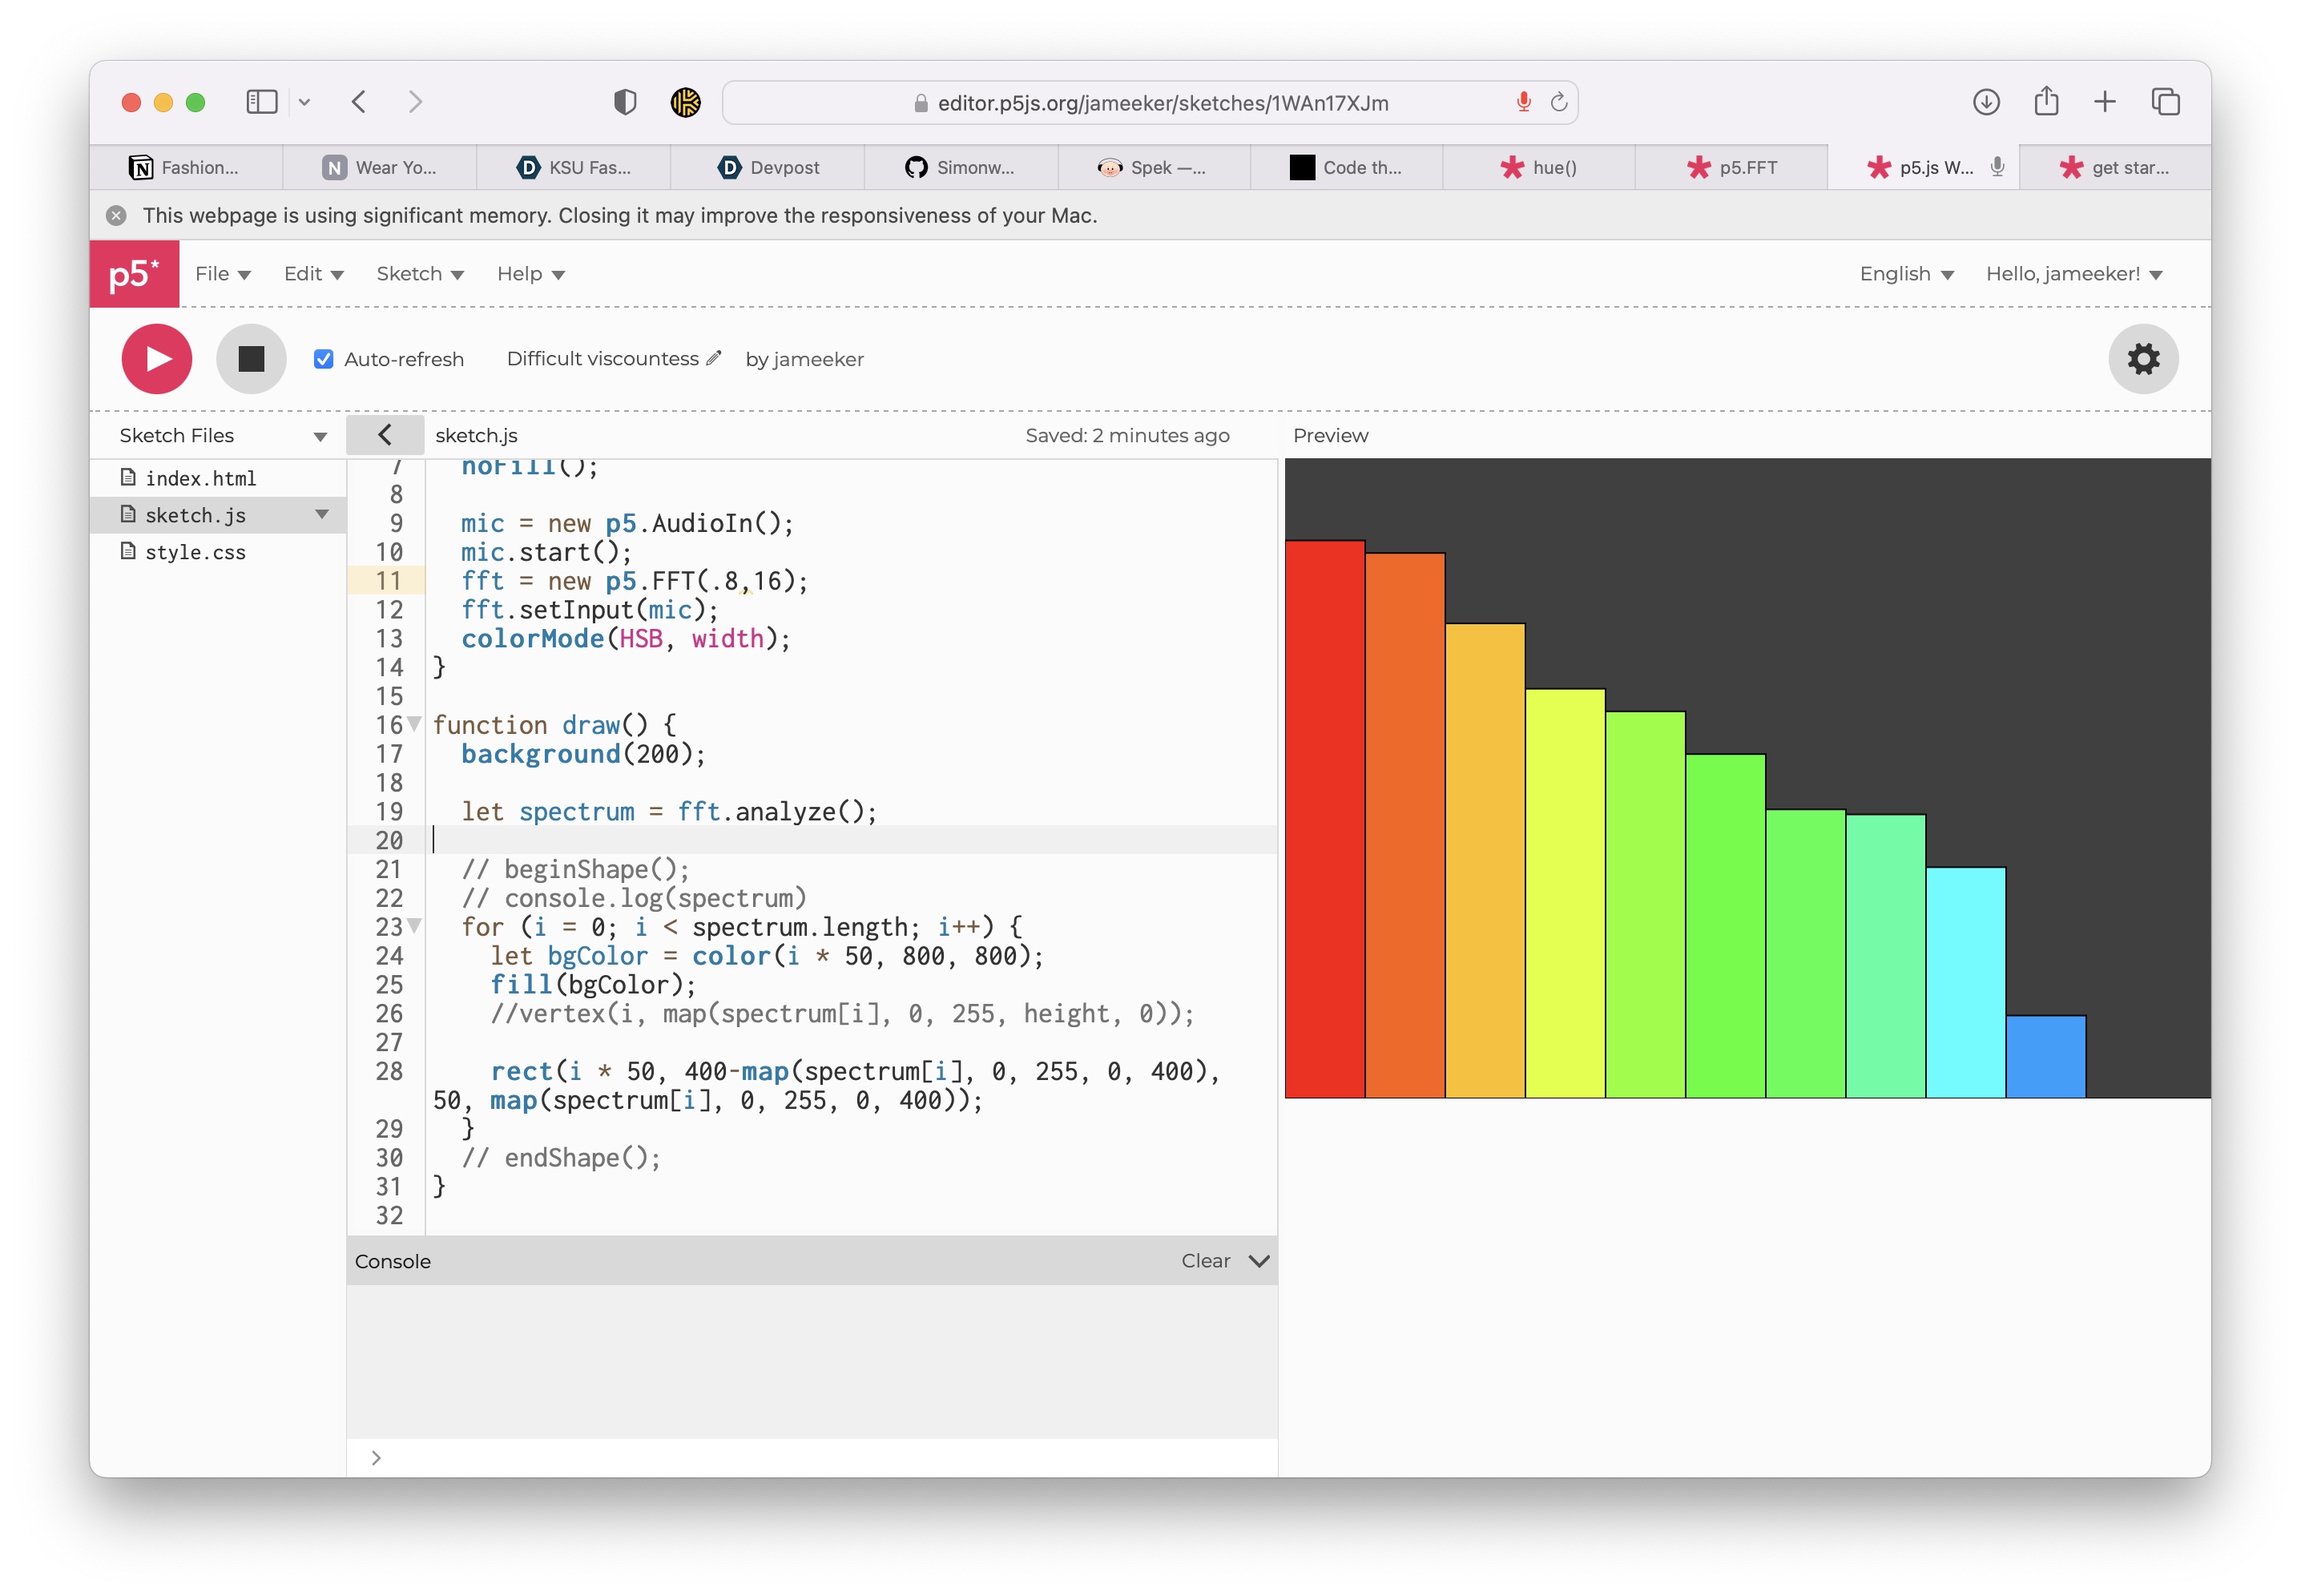Collapse the sidebar with the chevron arrow
This screenshot has height=1596, width=2301.
pos(385,435)
